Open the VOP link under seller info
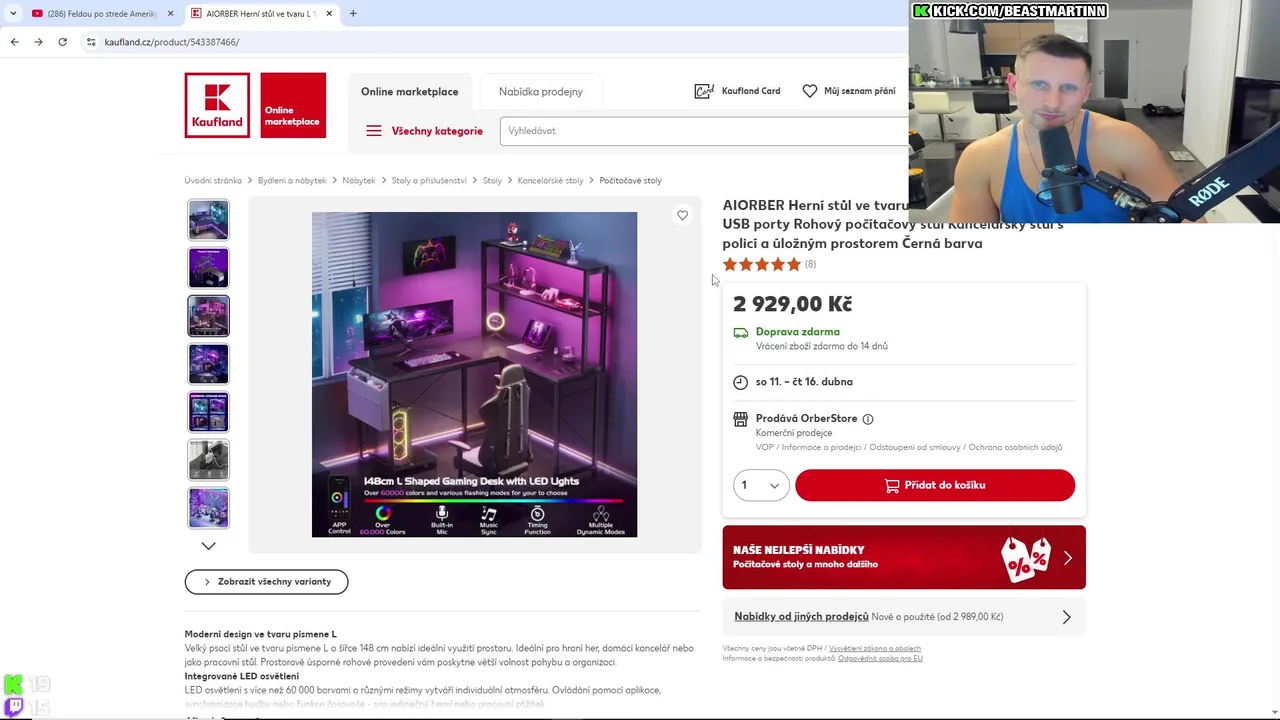Image resolution: width=1280 pixels, height=720 pixels. (764, 447)
